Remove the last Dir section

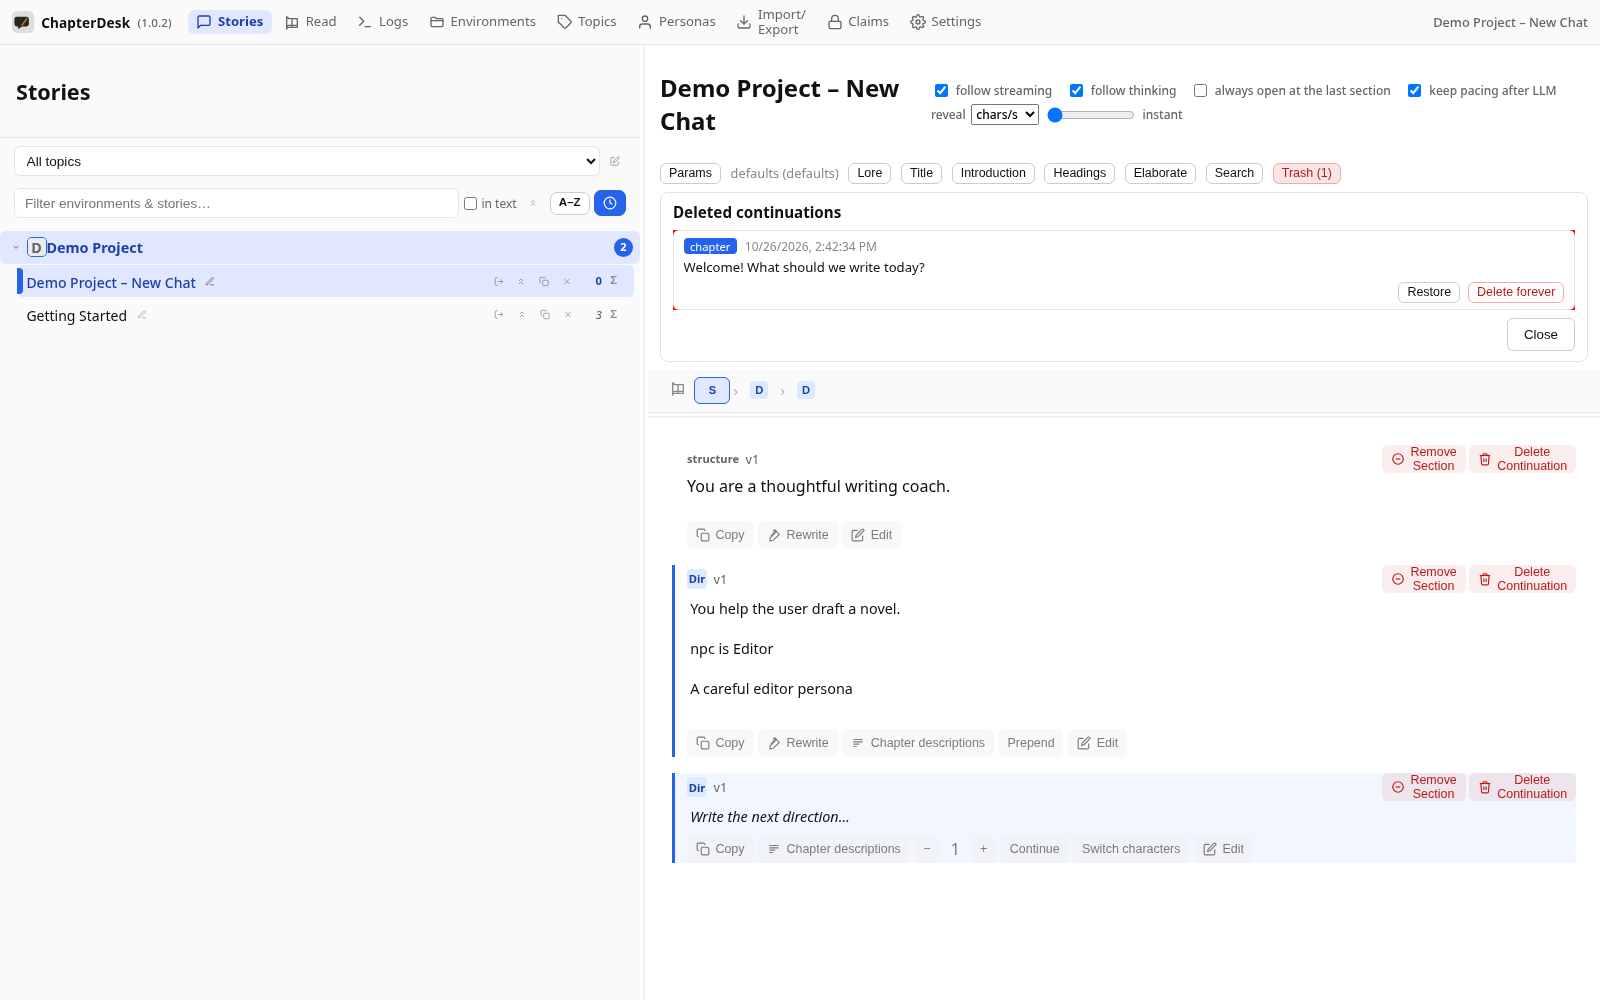click(1424, 787)
